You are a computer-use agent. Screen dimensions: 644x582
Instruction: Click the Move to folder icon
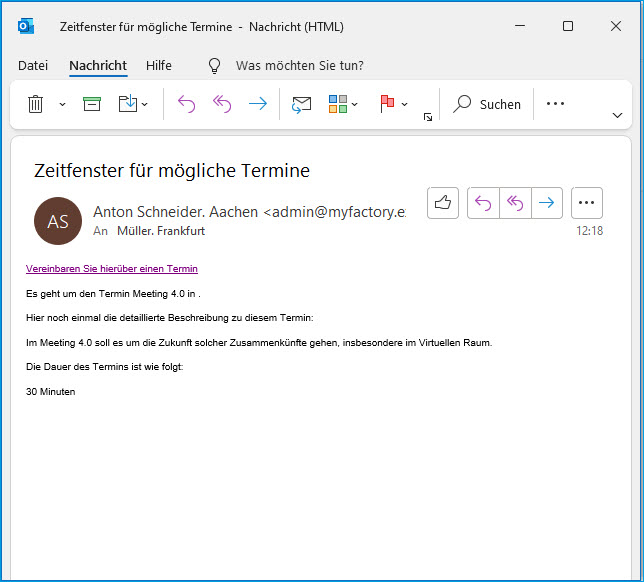coord(128,104)
